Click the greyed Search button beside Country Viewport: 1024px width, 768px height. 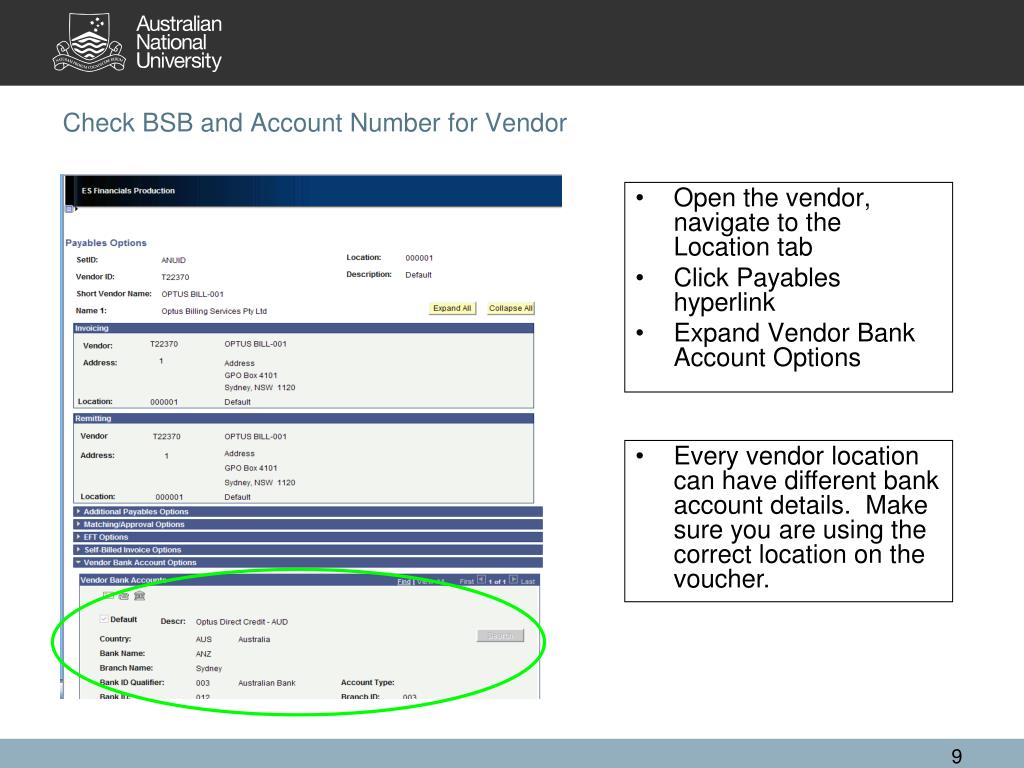500,636
